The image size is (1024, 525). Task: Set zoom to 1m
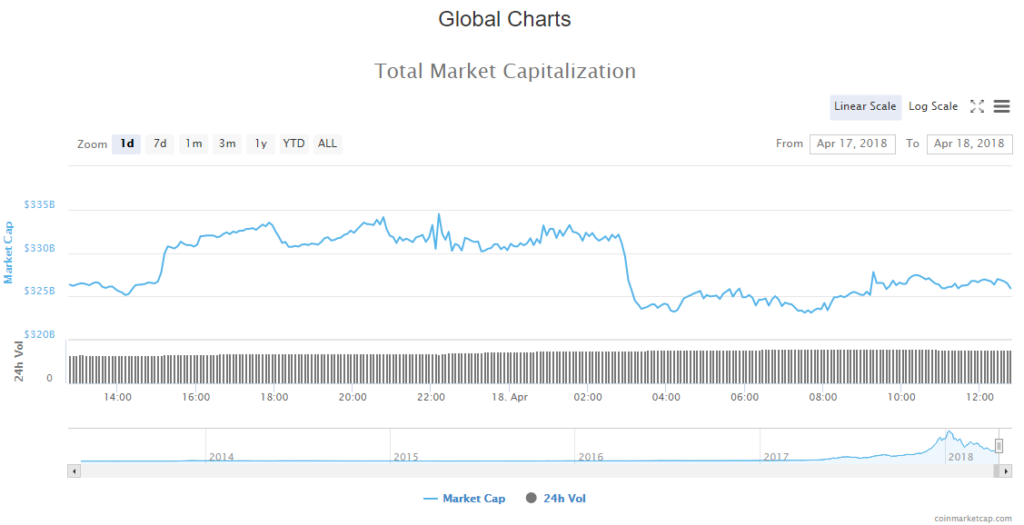(193, 144)
